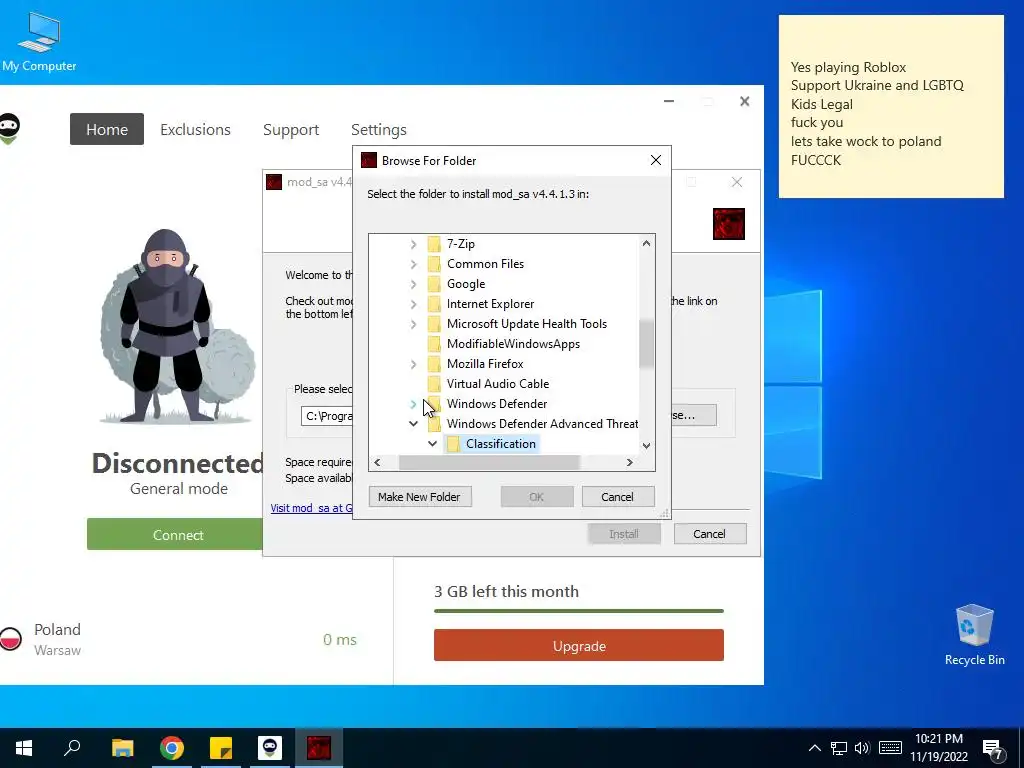Select Windows Defender Advanced Threat folder name
The height and width of the screenshot is (768, 1024).
click(542, 424)
